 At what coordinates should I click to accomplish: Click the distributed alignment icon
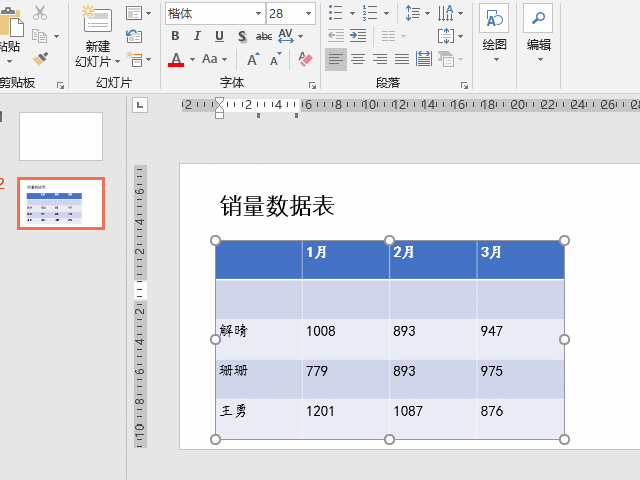[424, 59]
